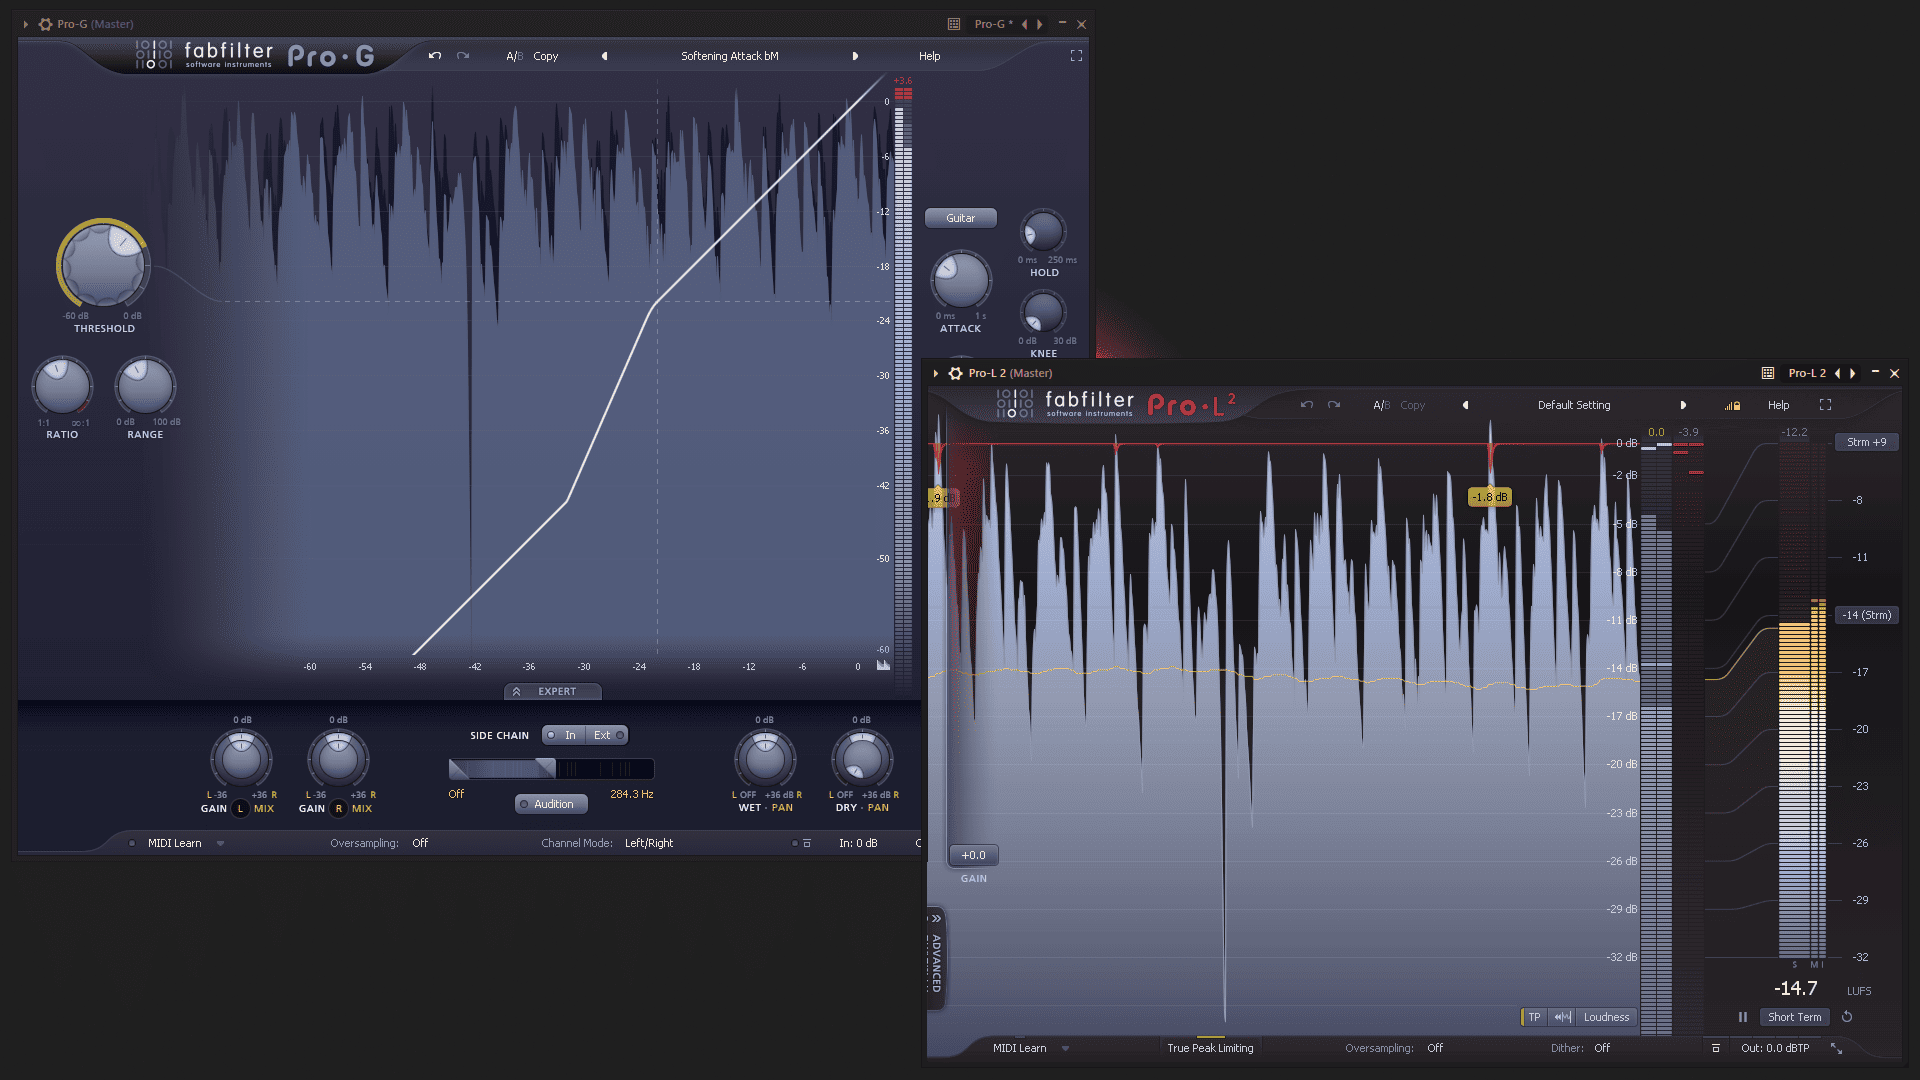1920x1080 pixels.
Task: Open Pro-L 2 preset grid icon in title bar
Action: pos(1768,373)
